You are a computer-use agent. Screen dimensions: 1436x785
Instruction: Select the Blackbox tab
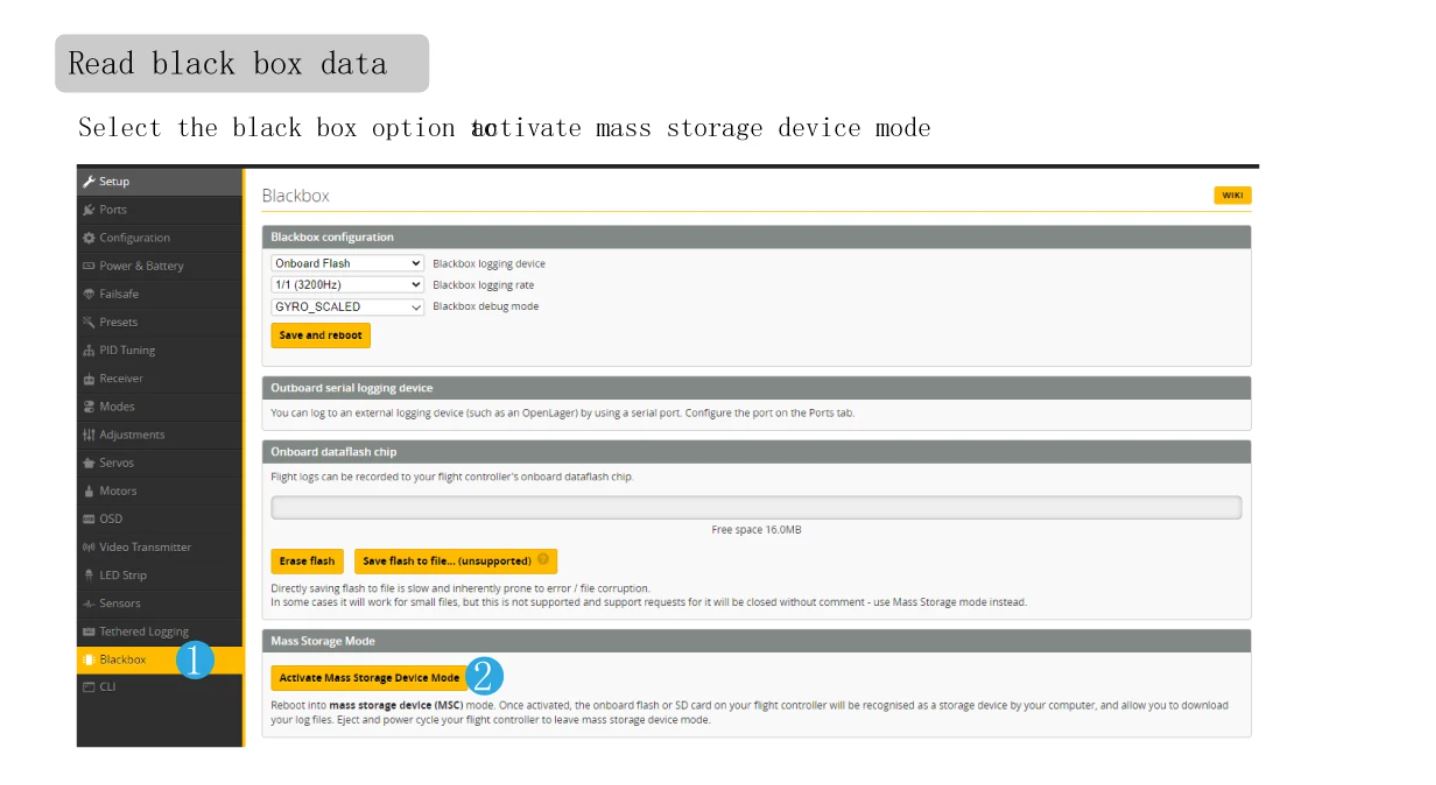tap(159, 660)
